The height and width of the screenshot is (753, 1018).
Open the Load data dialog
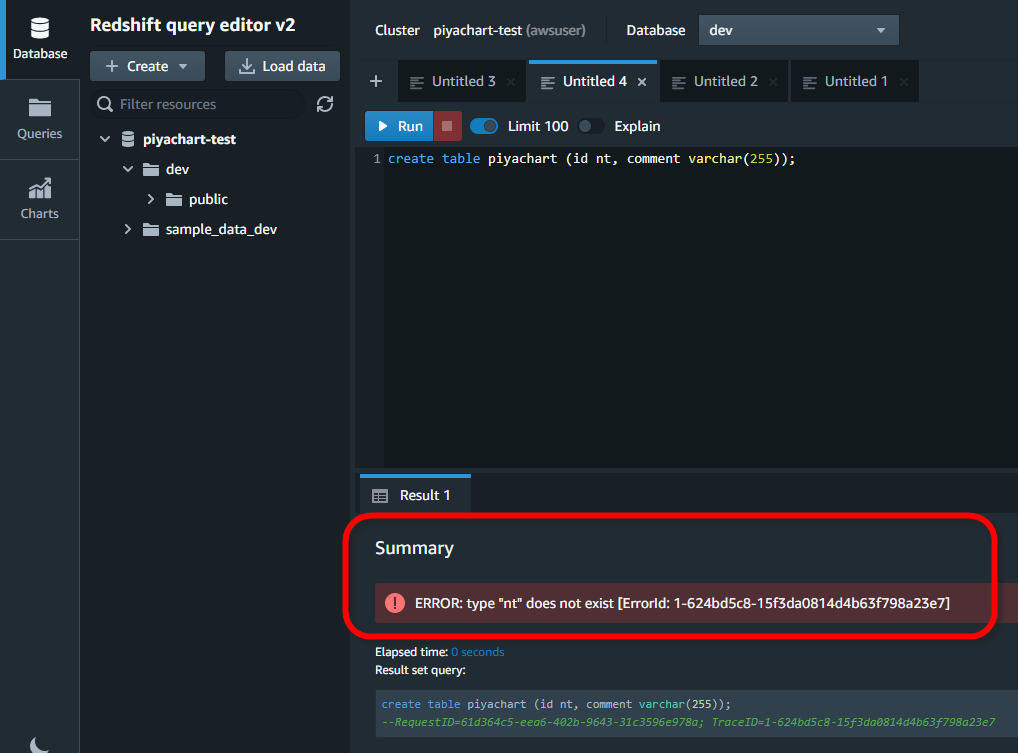click(282, 65)
